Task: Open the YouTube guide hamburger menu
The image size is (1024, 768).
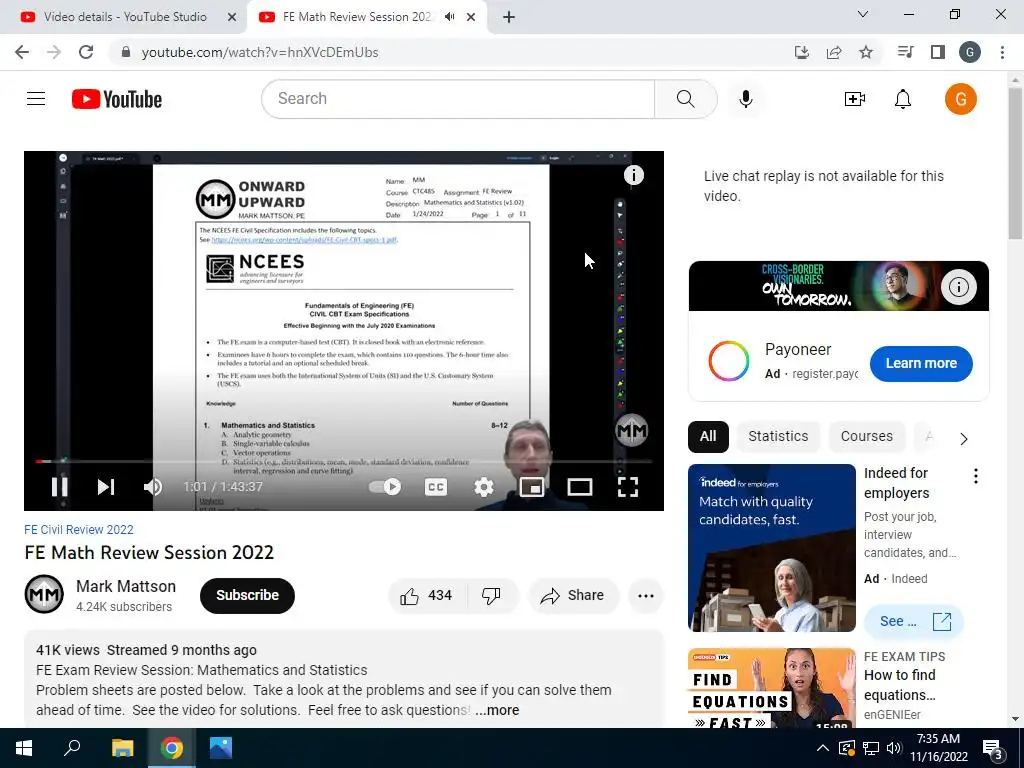Action: (x=36, y=99)
